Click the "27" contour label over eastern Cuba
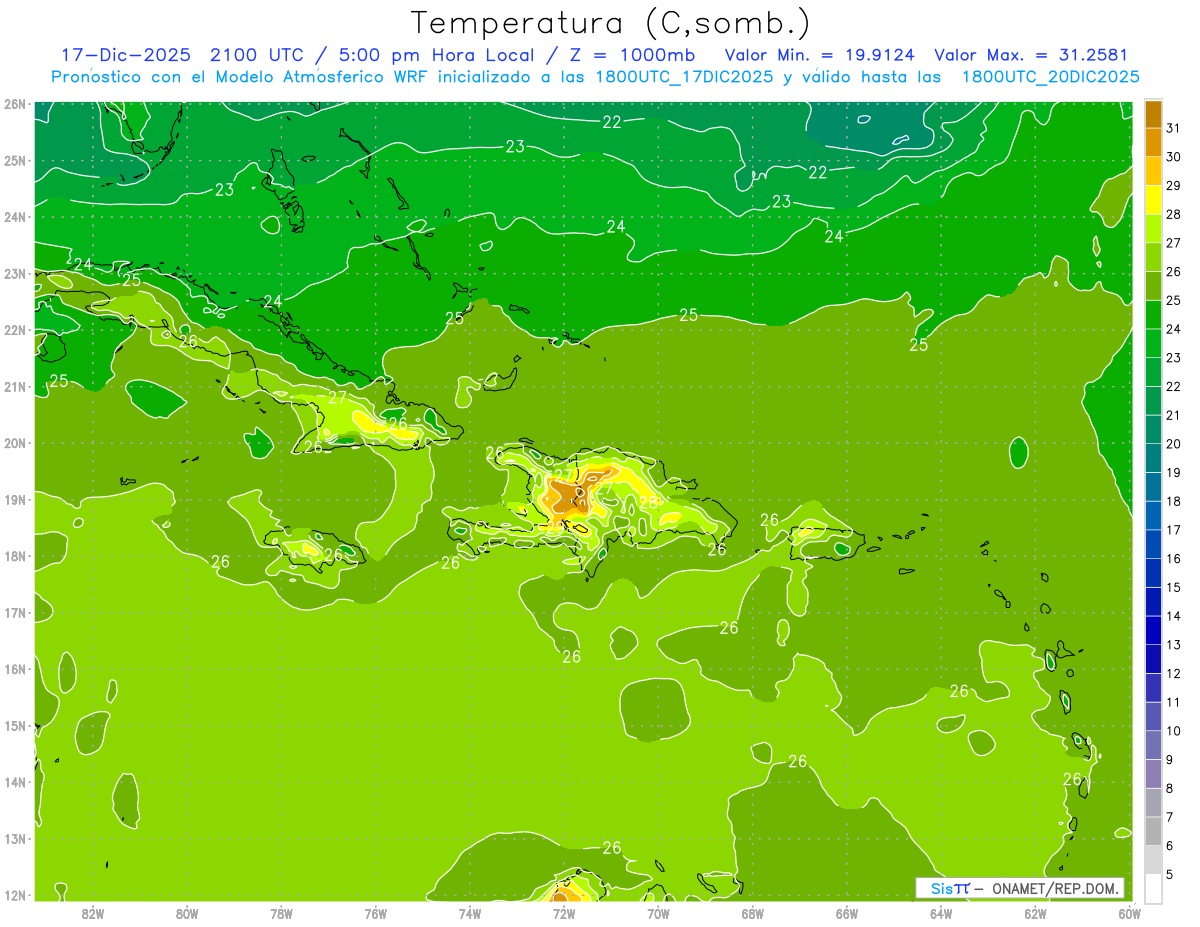This screenshot has width=1200, height=927. coord(338,397)
